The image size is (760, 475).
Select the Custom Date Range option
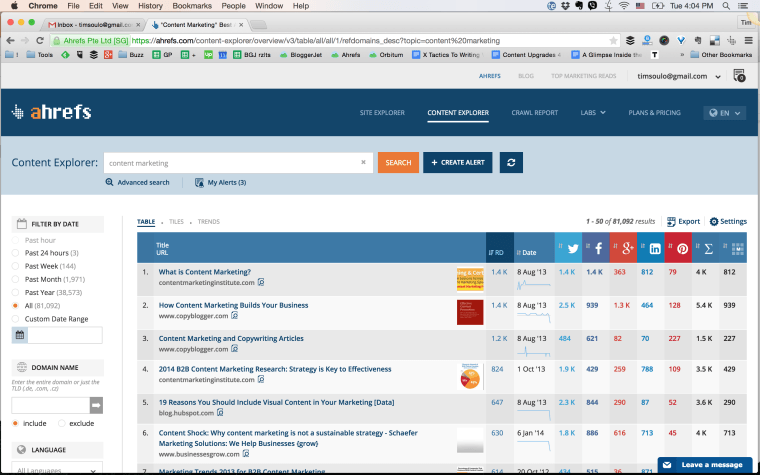(x=15, y=319)
